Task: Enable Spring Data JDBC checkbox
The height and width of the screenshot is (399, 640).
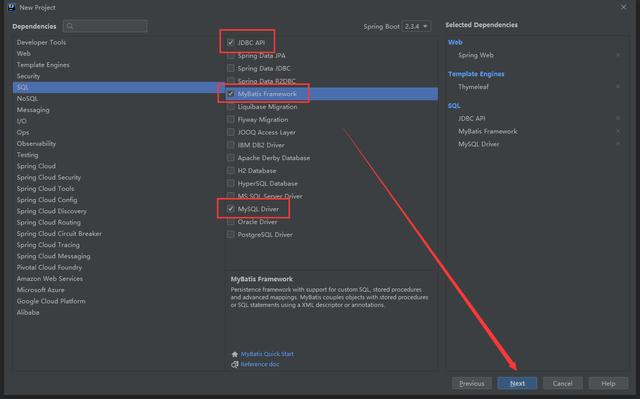Action: click(231, 68)
